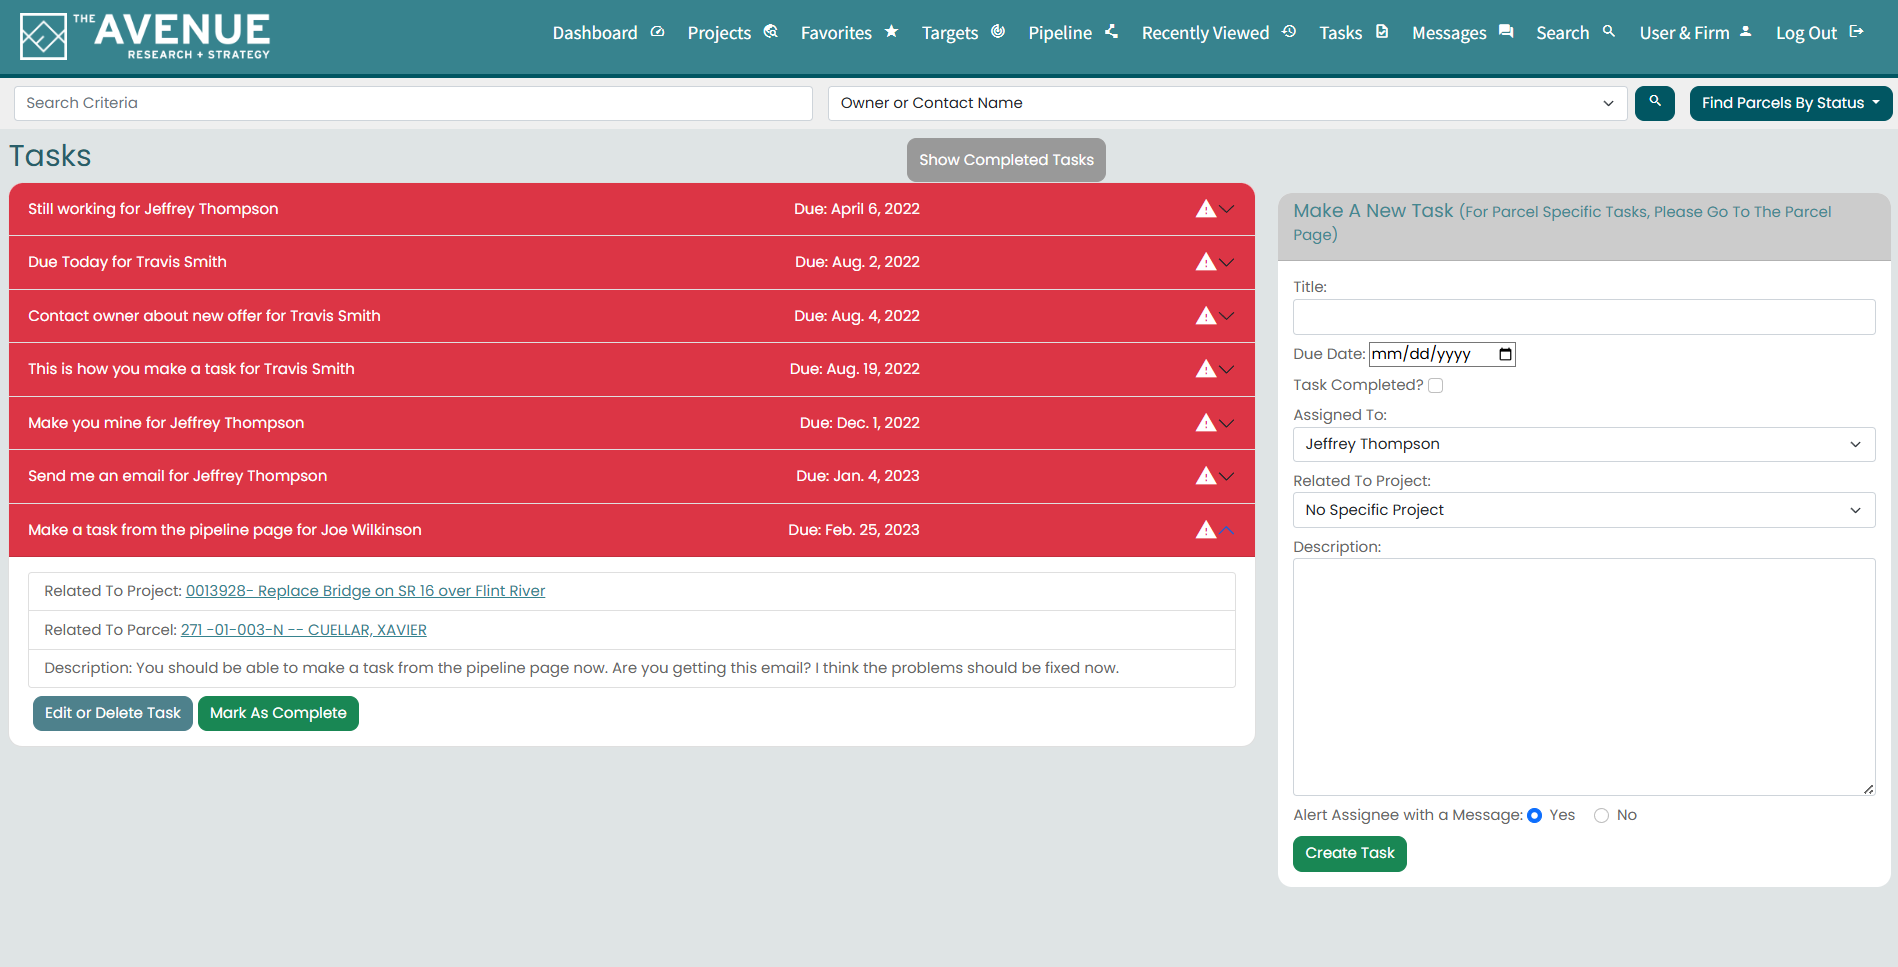Select No for Alert Assignee

point(1601,816)
